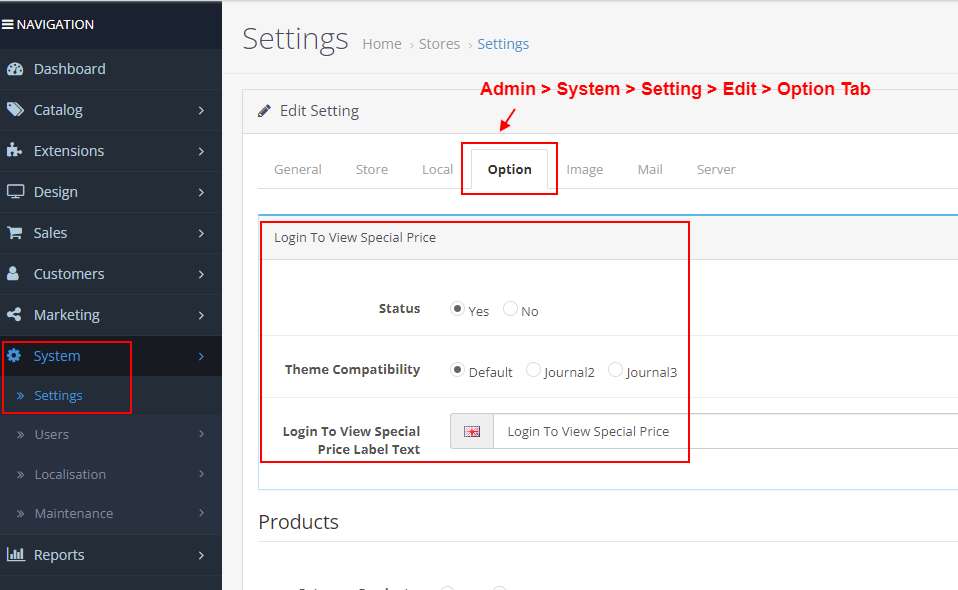Viewport: 958px width, 590px height.
Task: Open the Mail settings tab
Action: point(649,169)
